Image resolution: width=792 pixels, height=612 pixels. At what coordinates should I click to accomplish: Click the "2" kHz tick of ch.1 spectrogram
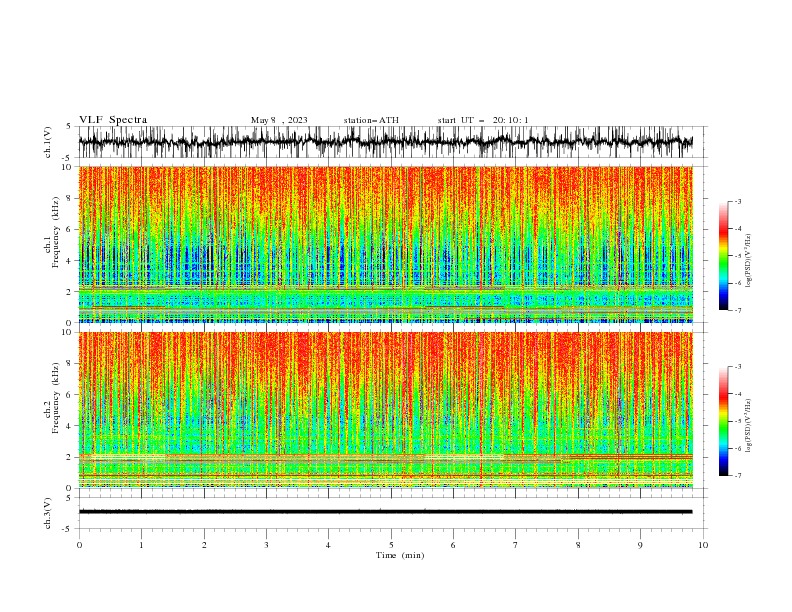click(70, 292)
